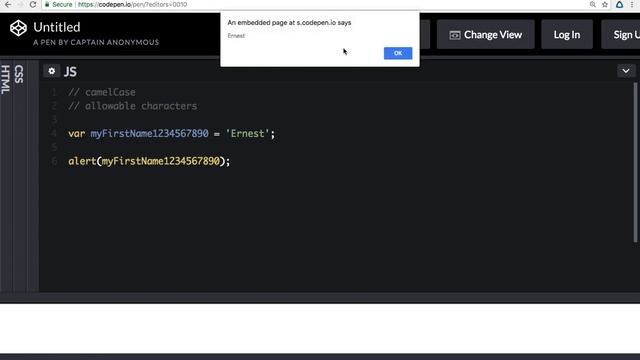Viewport: 640px width, 360px height.
Task: Click the '// allowable characters' comment line
Action: click(133, 106)
